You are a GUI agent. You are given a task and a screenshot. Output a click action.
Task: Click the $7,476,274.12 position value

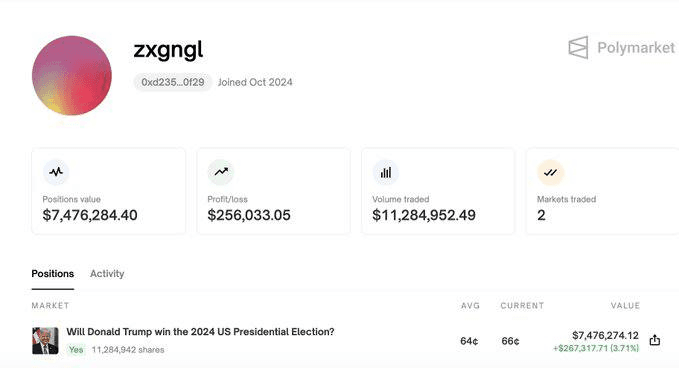click(x=605, y=336)
